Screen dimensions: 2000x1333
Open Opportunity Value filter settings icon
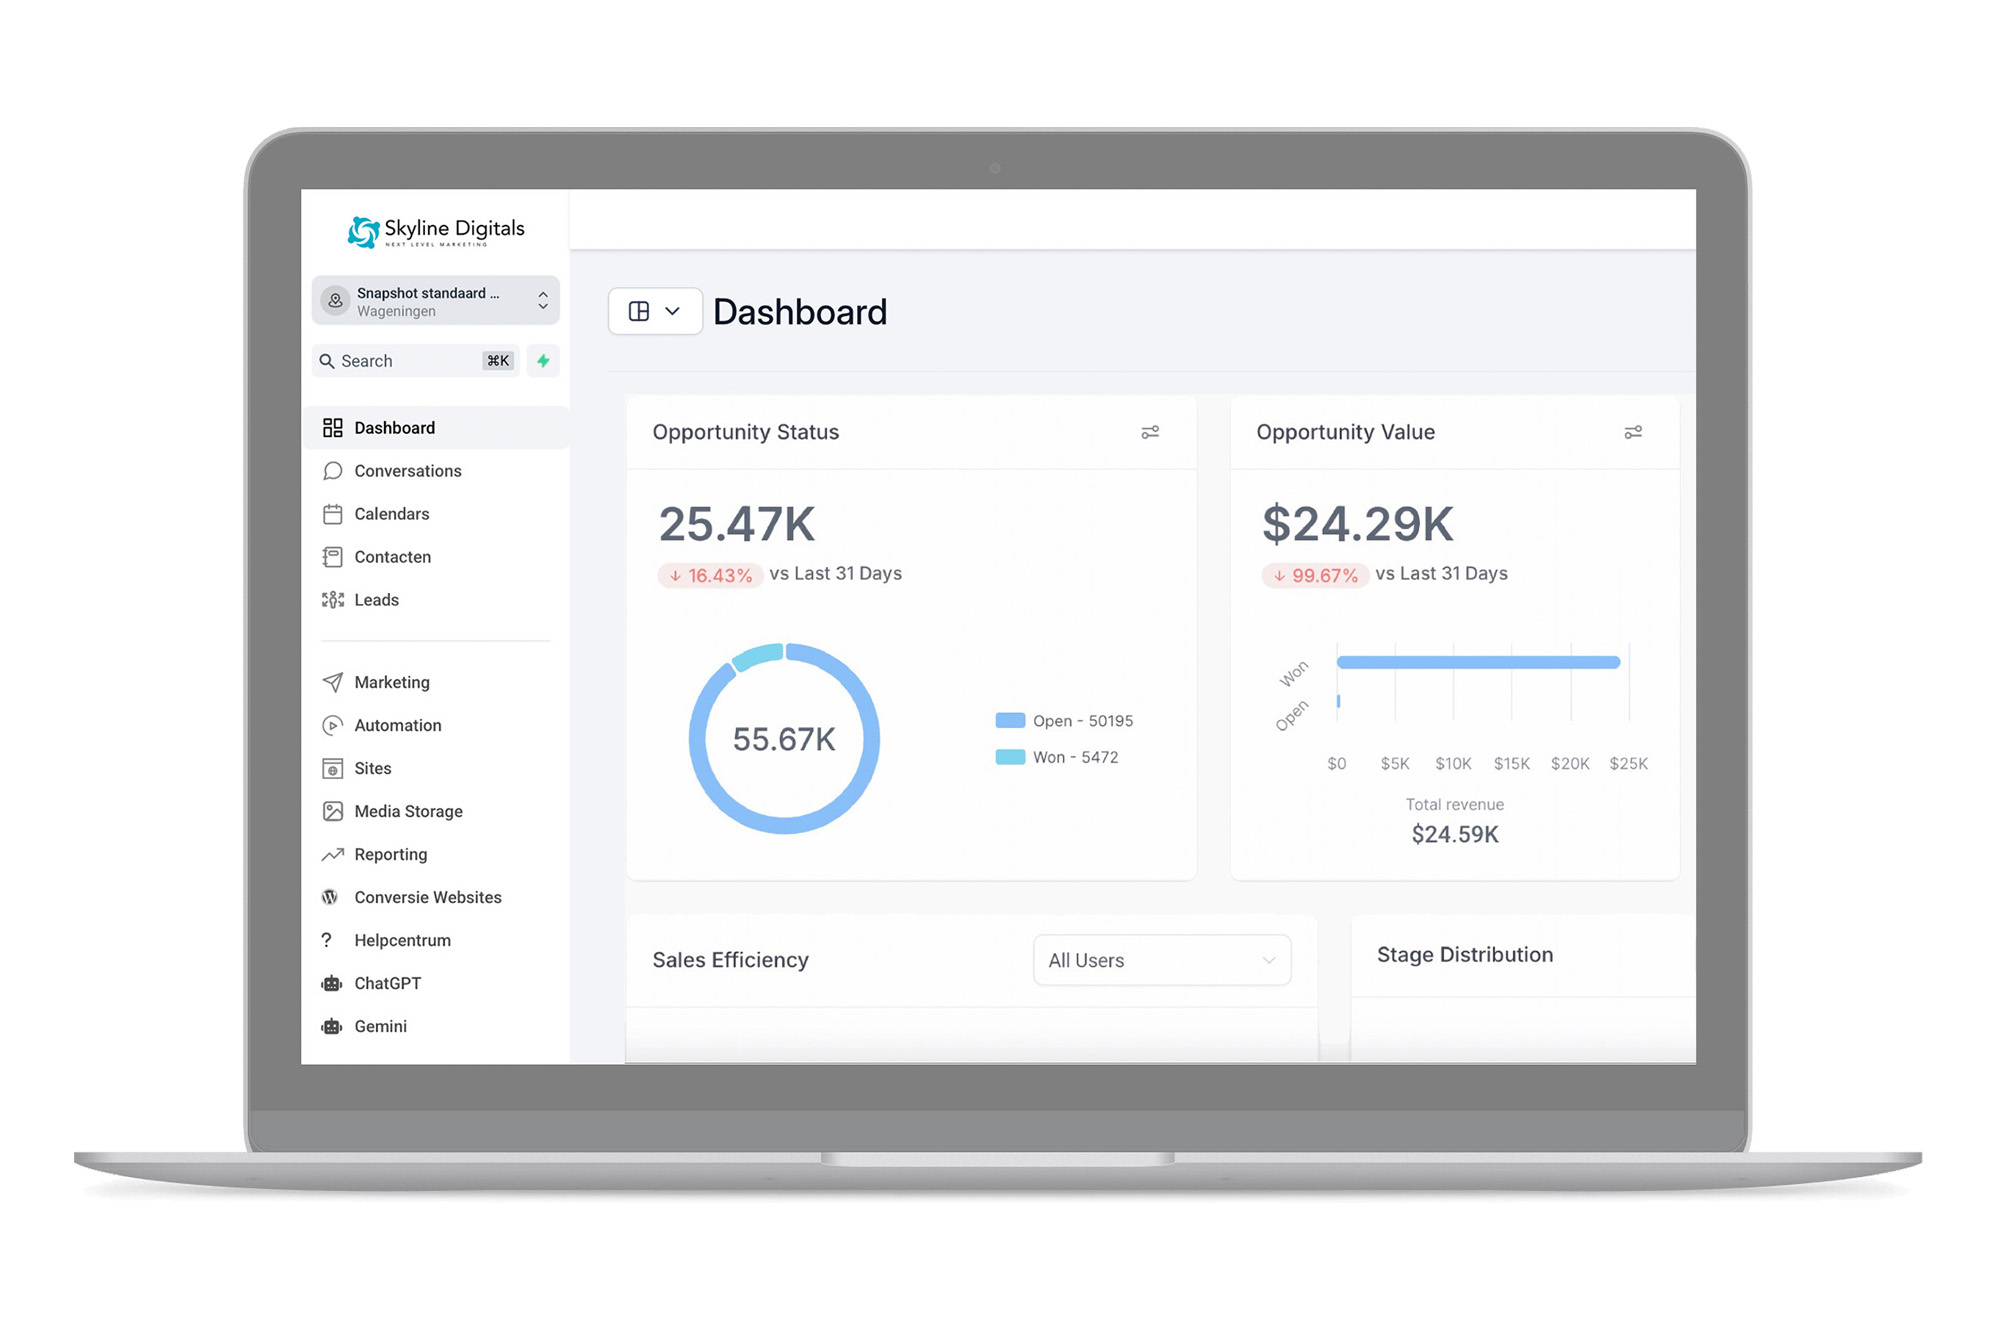point(1633,432)
